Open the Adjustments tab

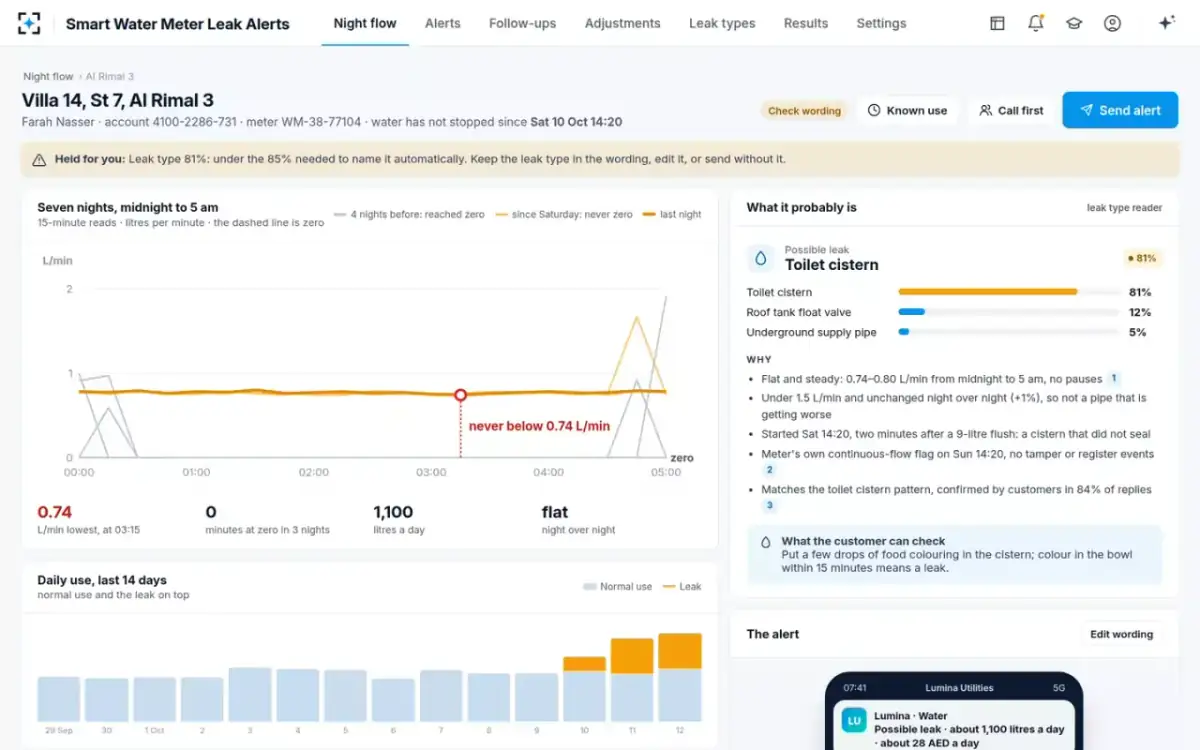[x=622, y=23]
